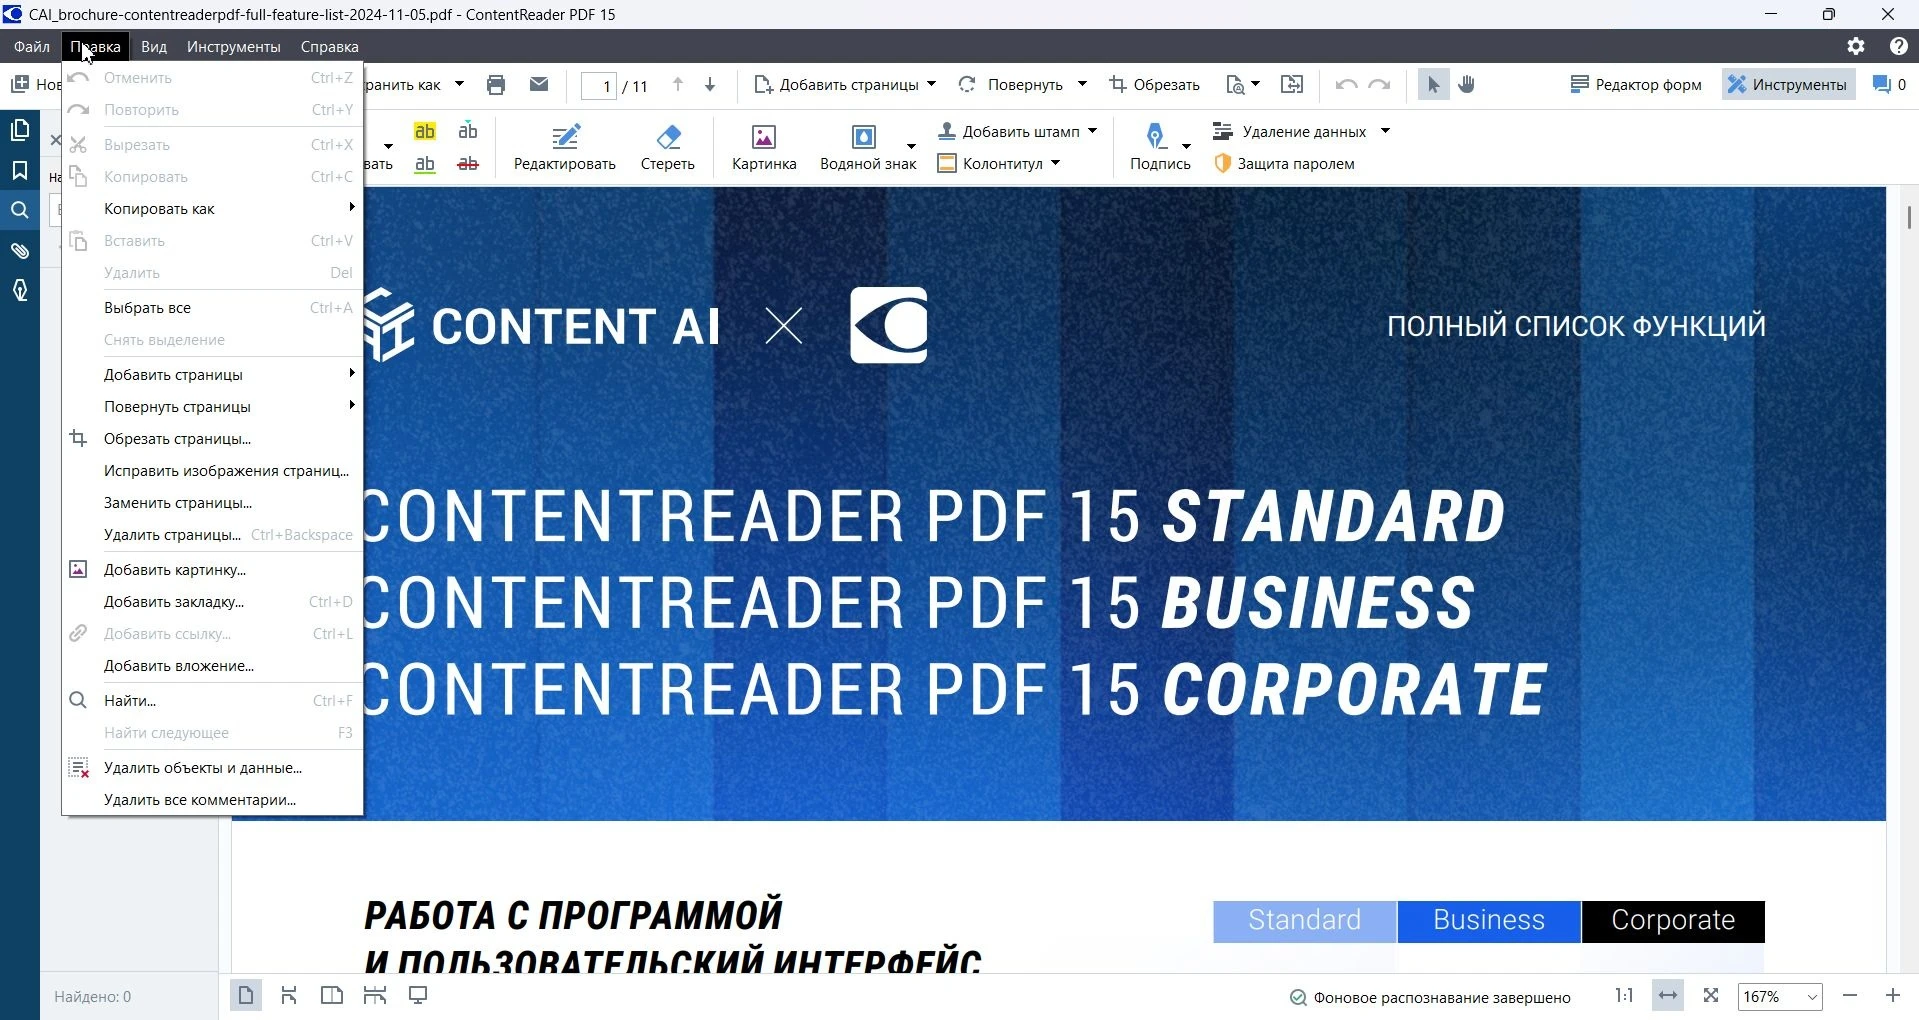Choose Выбрать все menu entry
The image size is (1919, 1020).
[212, 308]
